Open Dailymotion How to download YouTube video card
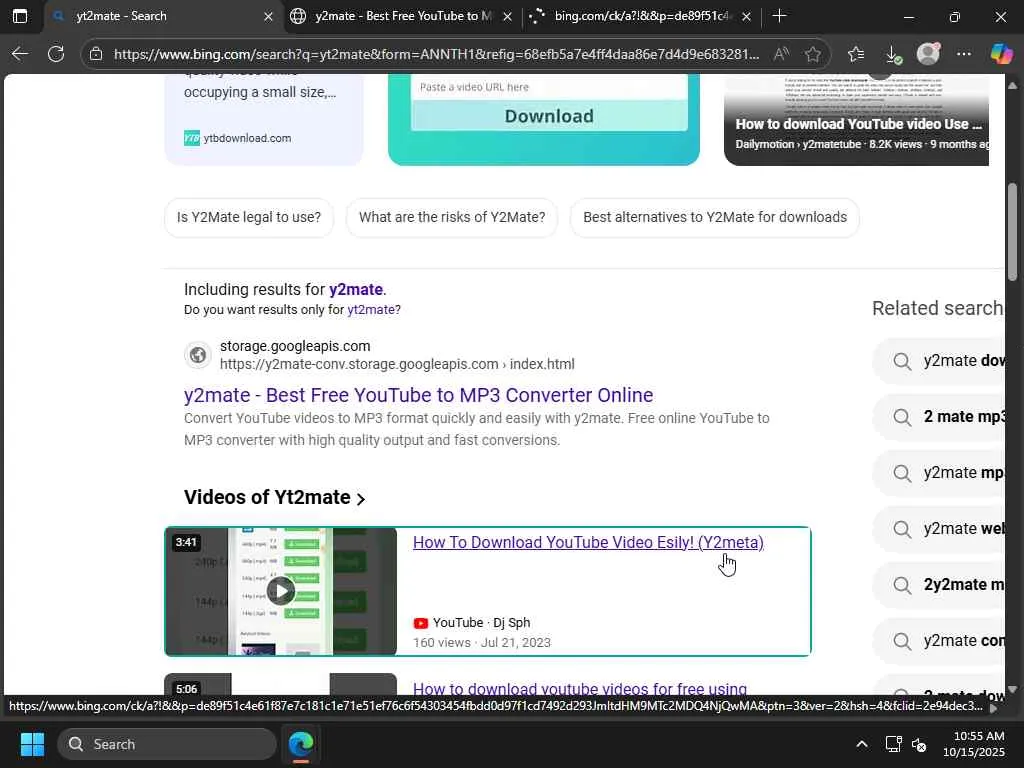 point(856,120)
